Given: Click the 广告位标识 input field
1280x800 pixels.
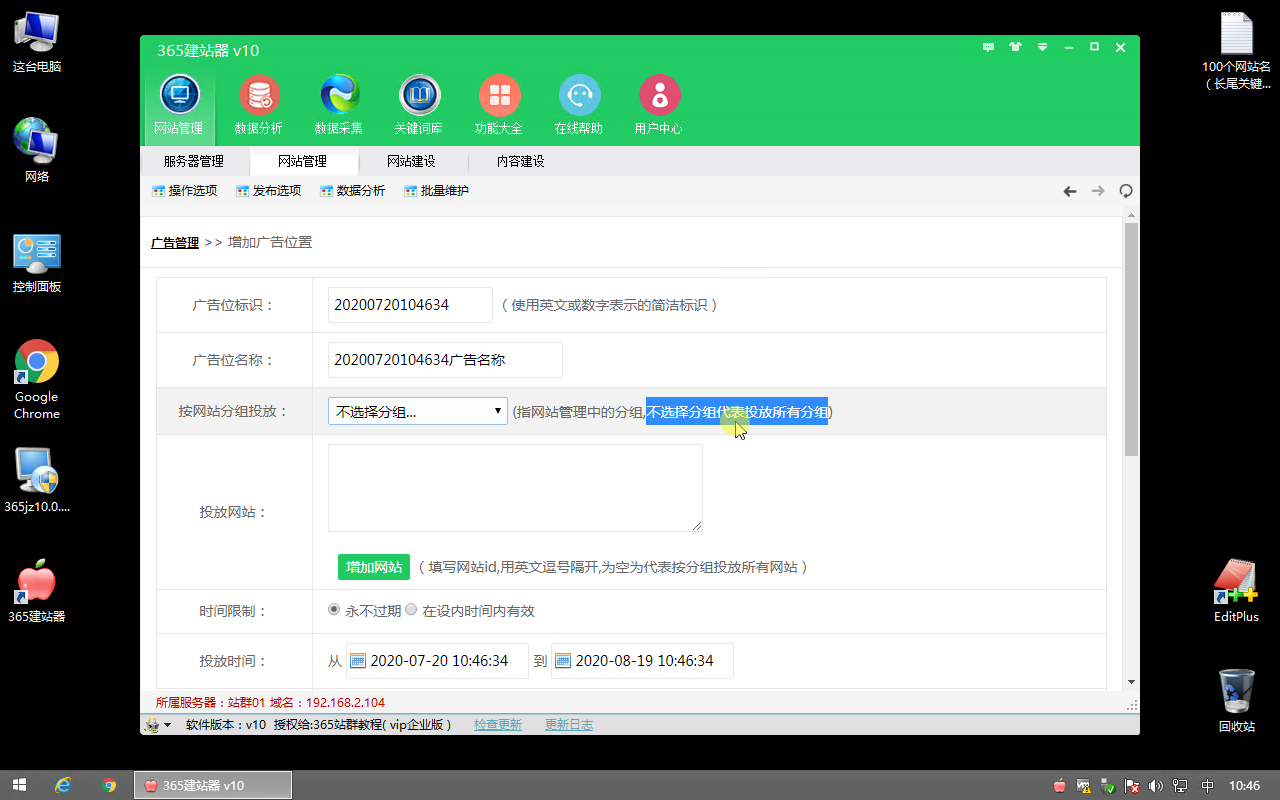Looking at the screenshot, I should click(410, 305).
